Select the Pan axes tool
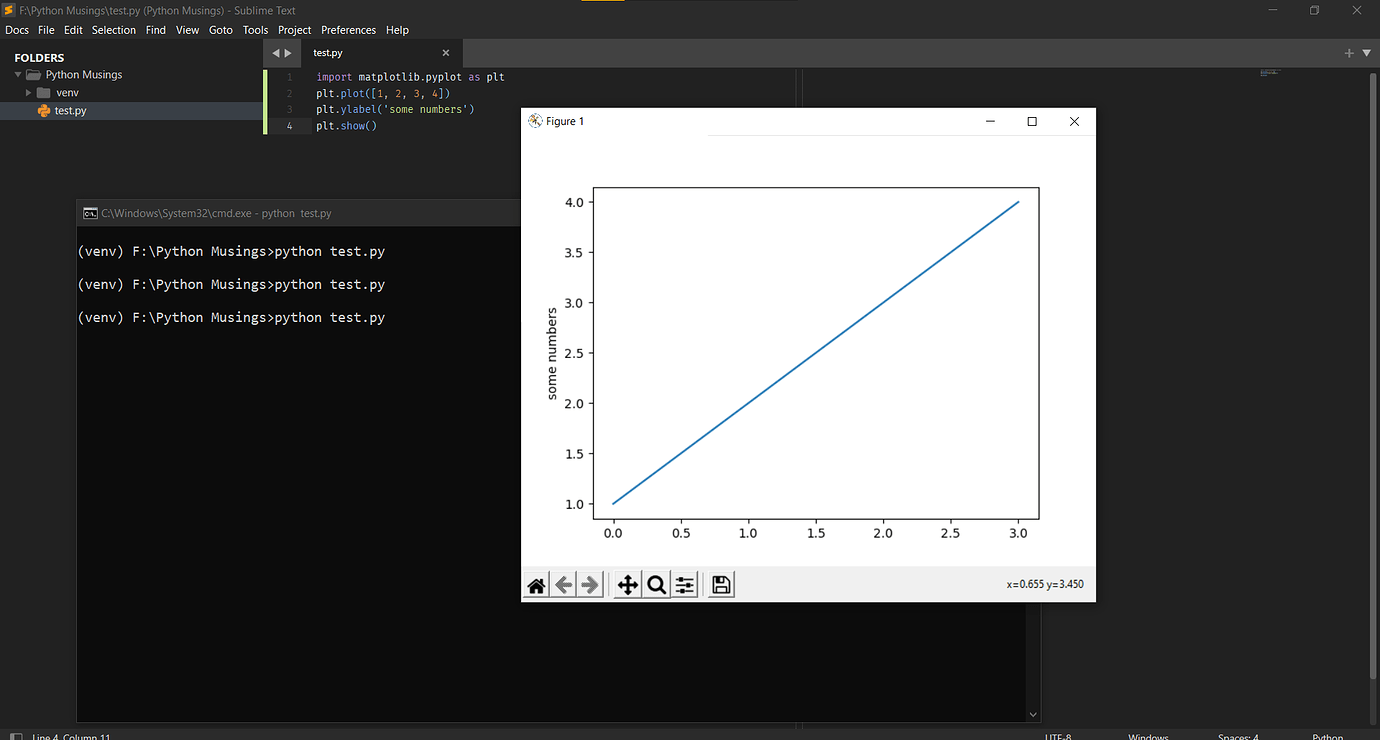Viewport: 1380px width, 740px height. (x=628, y=585)
